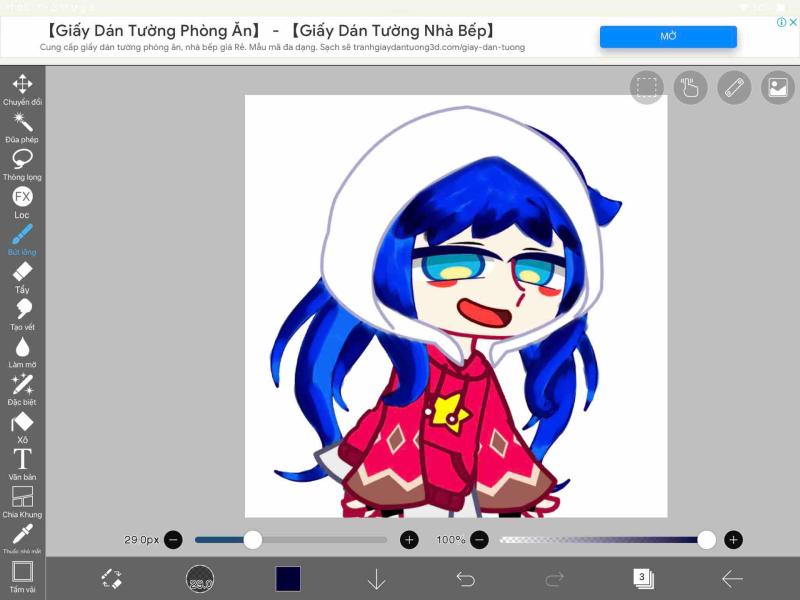The height and width of the screenshot is (600, 800).
Task: Tap the MỞ button on the ad banner
Action: [x=668, y=36]
